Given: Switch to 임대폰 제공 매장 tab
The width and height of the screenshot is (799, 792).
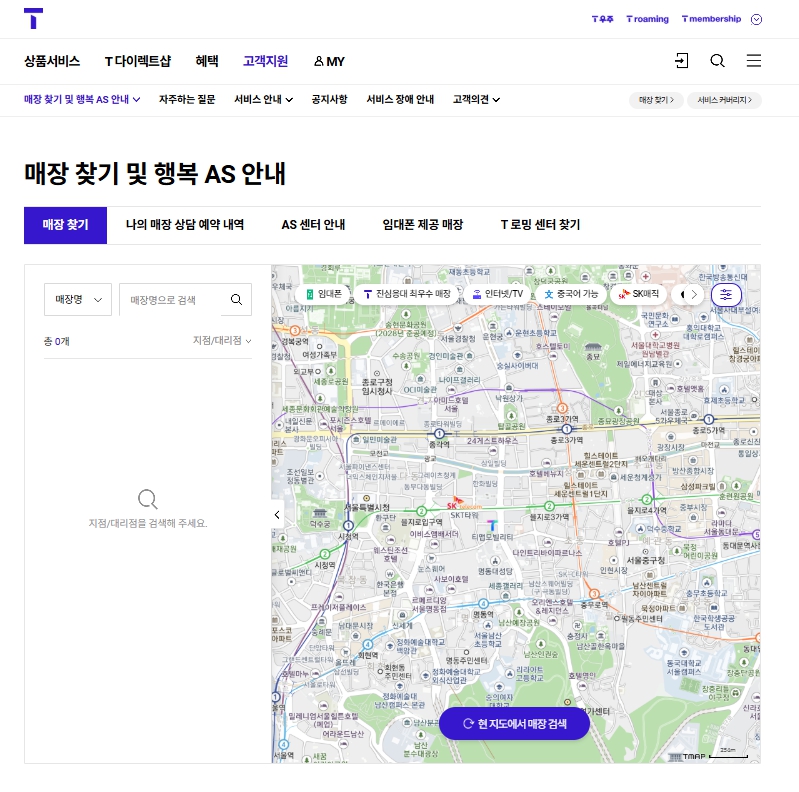Looking at the screenshot, I should pyautogui.click(x=422, y=225).
